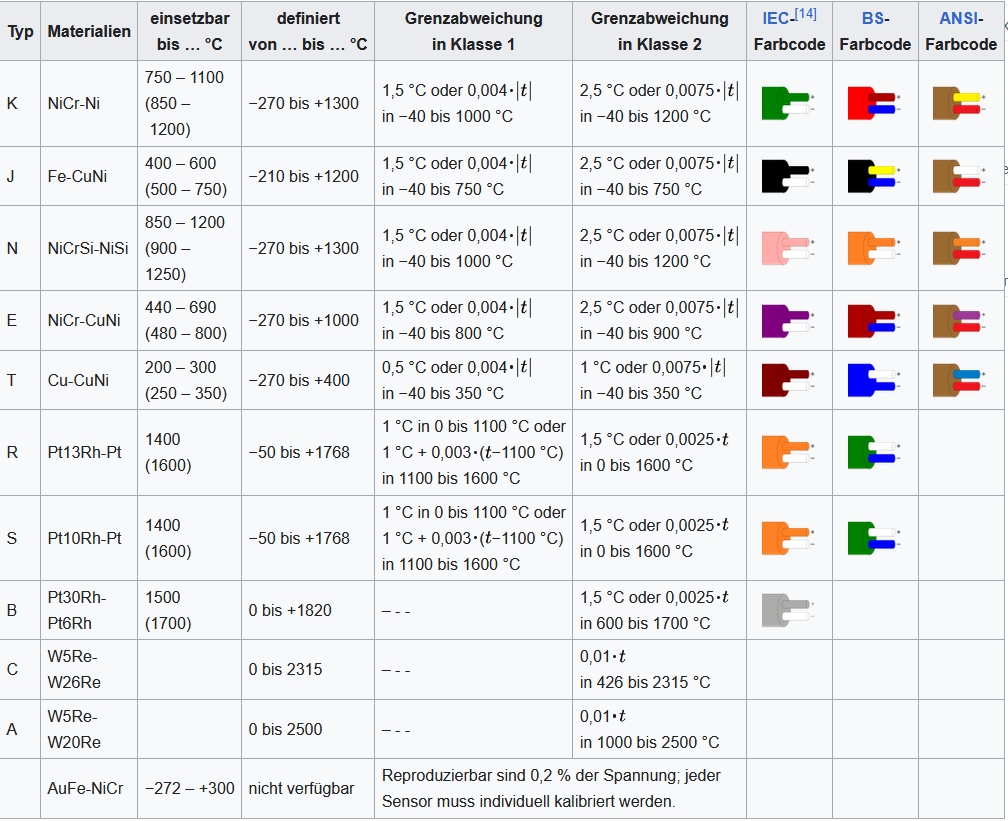Click the 'W5Re-W26Re' material cell

pos(89,669)
